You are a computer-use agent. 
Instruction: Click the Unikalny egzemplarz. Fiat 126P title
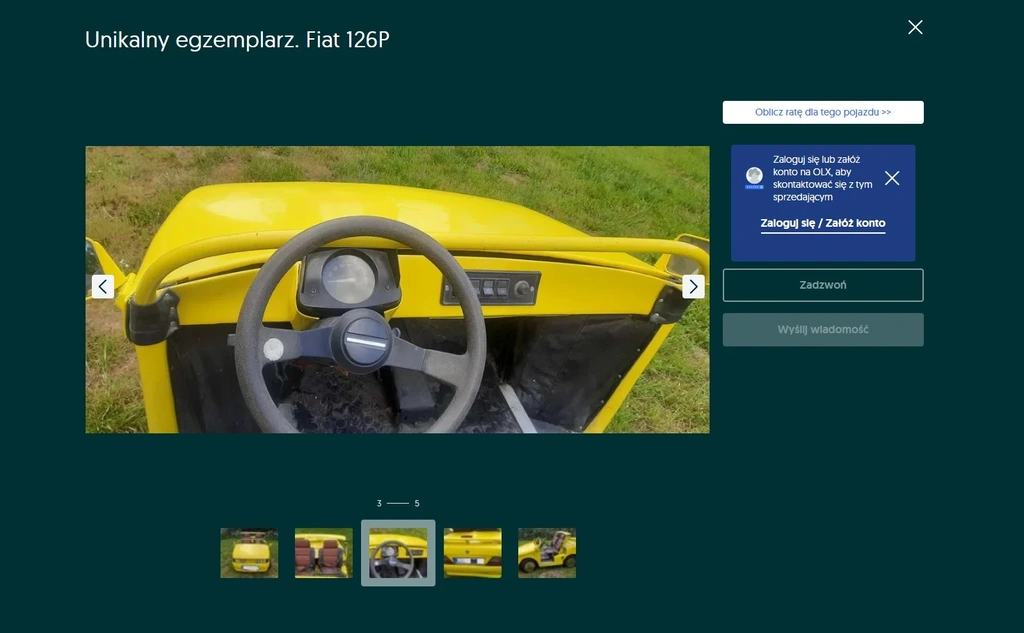coord(237,40)
